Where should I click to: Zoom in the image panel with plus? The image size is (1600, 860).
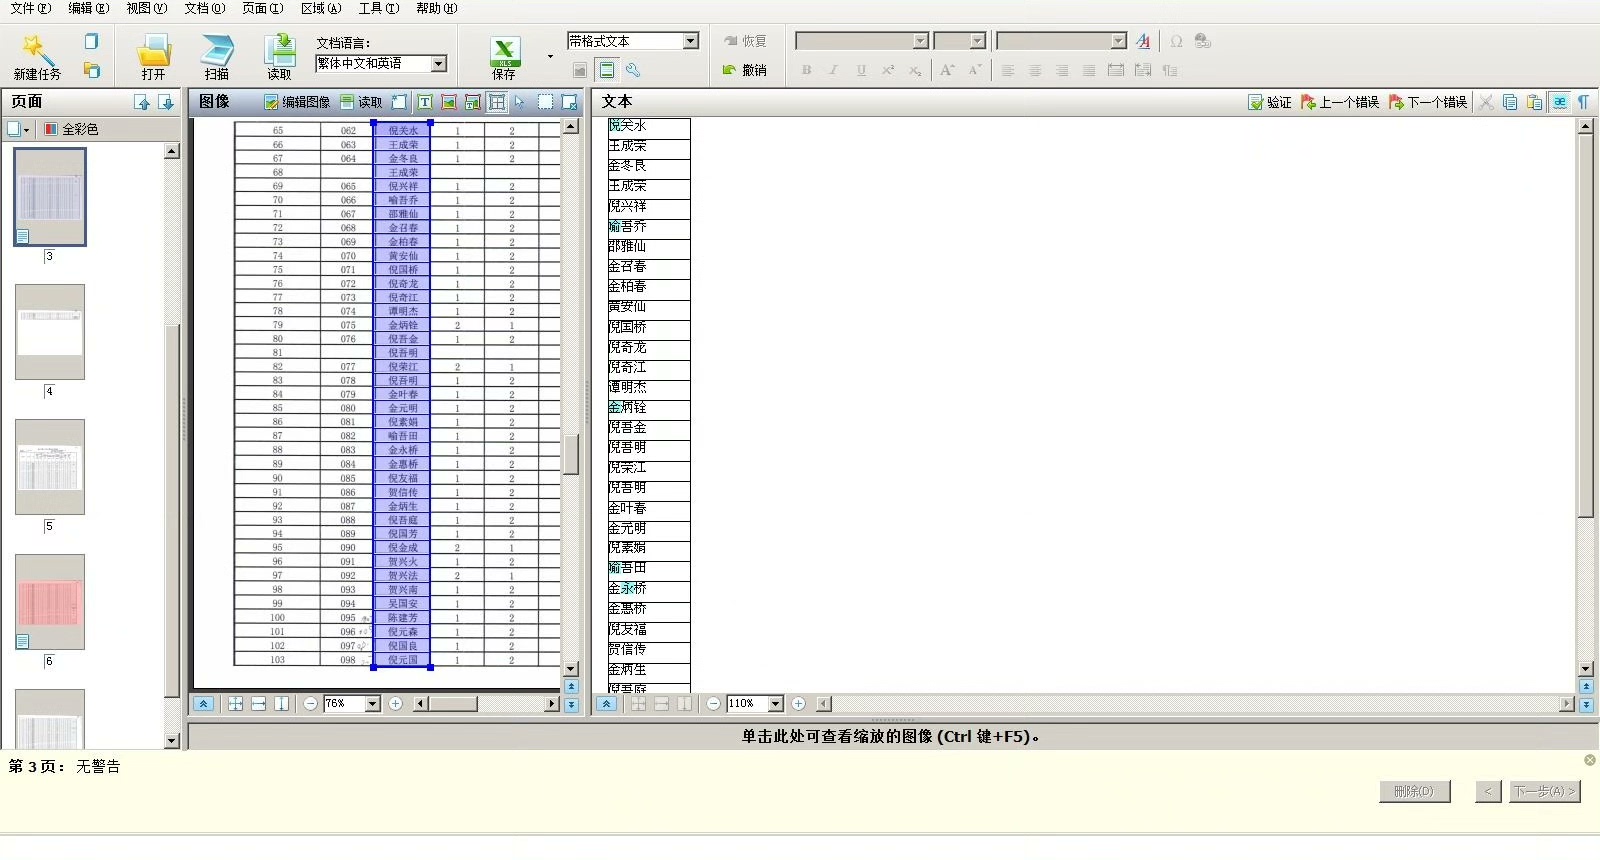(396, 704)
